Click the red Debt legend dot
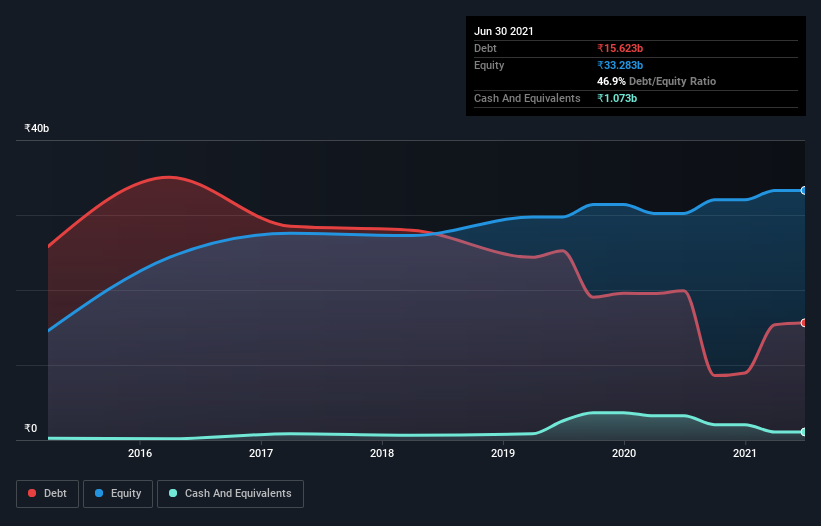 pyautogui.click(x=32, y=493)
